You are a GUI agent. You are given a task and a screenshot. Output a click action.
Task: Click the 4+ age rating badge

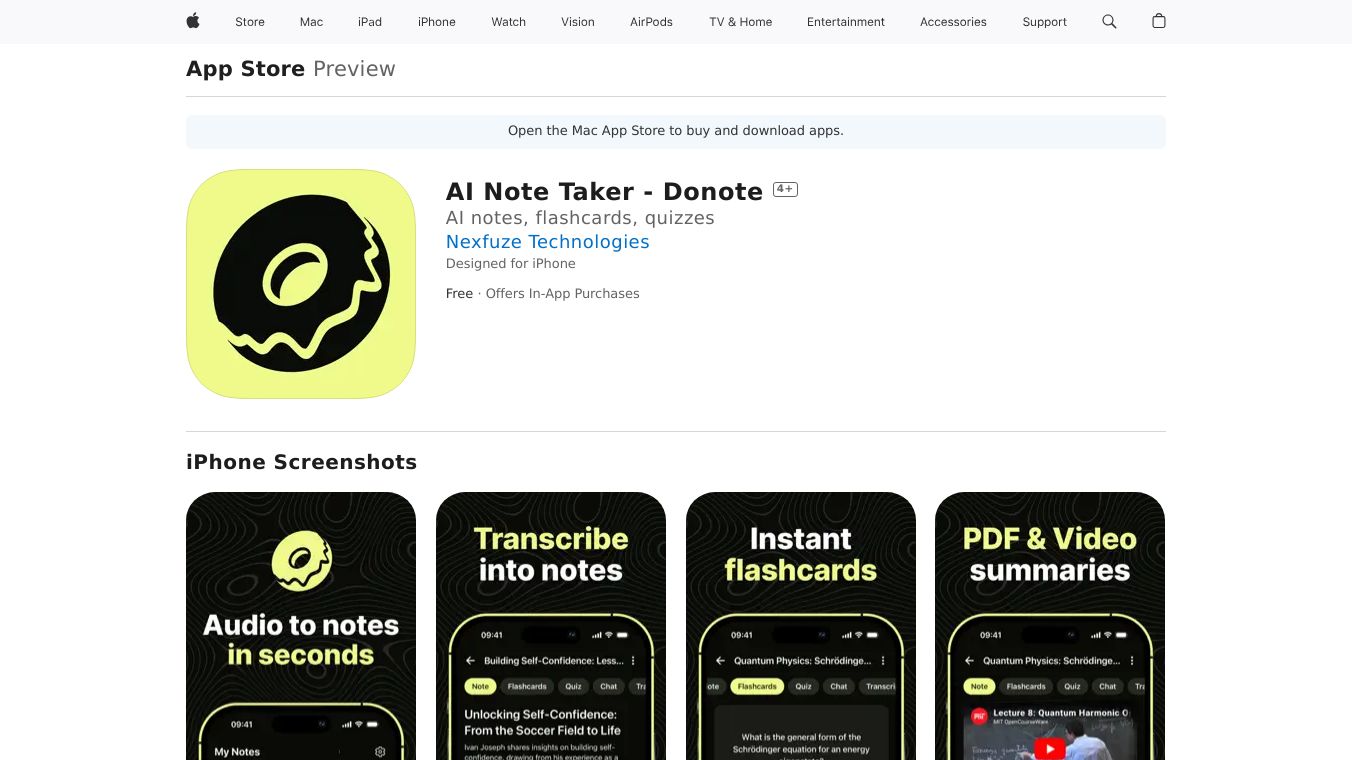point(785,189)
